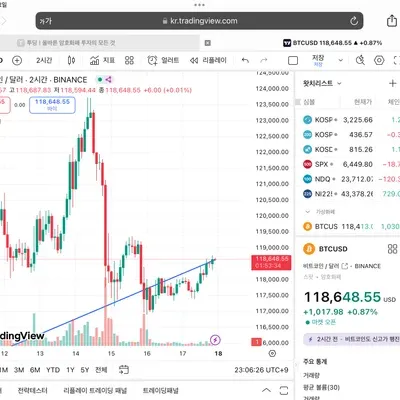Start bar replay with 리플레이
The width and height of the screenshot is (400, 400).
tap(208, 60)
